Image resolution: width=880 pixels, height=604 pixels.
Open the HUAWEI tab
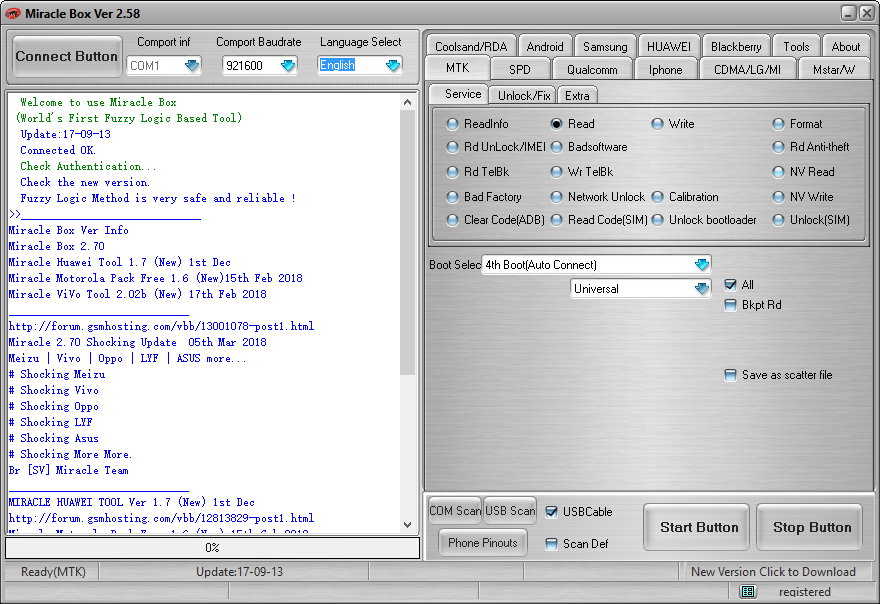(x=669, y=46)
